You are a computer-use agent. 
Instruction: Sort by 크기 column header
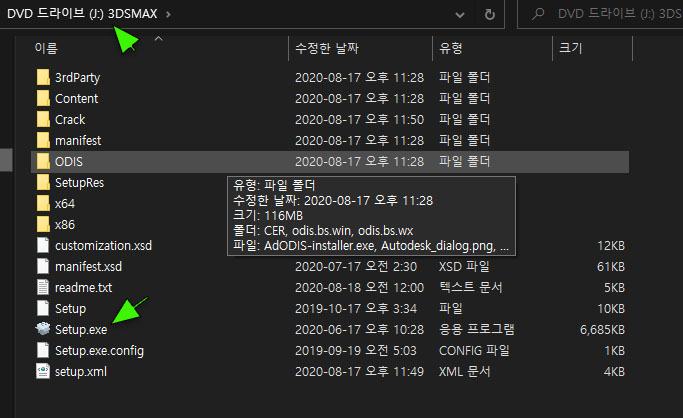pos(570,48)
